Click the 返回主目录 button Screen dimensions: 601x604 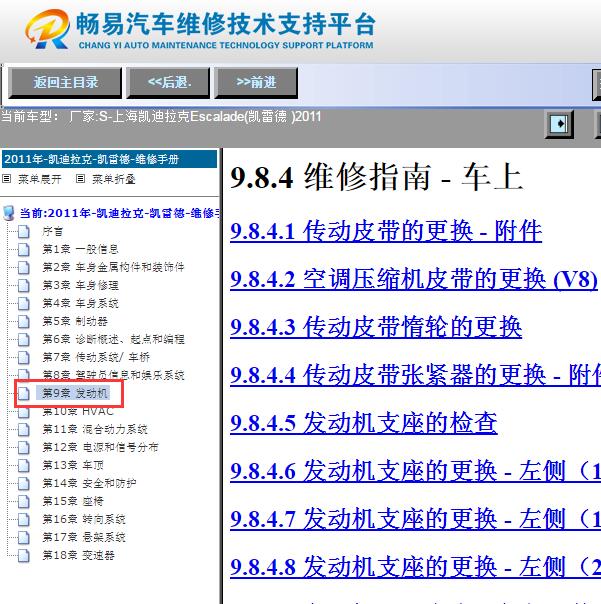[65, 82]
